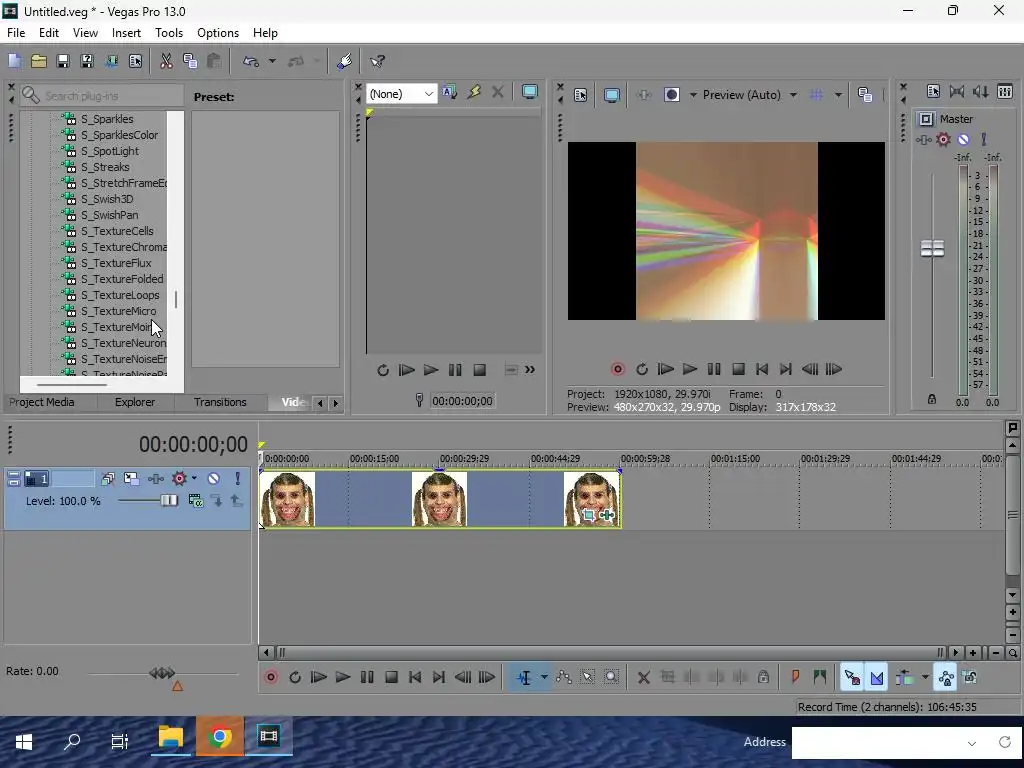This screenshot has height=768, width=1024.
Task: Open the overlays grid dropdown arrow
Action: (838, 95)
